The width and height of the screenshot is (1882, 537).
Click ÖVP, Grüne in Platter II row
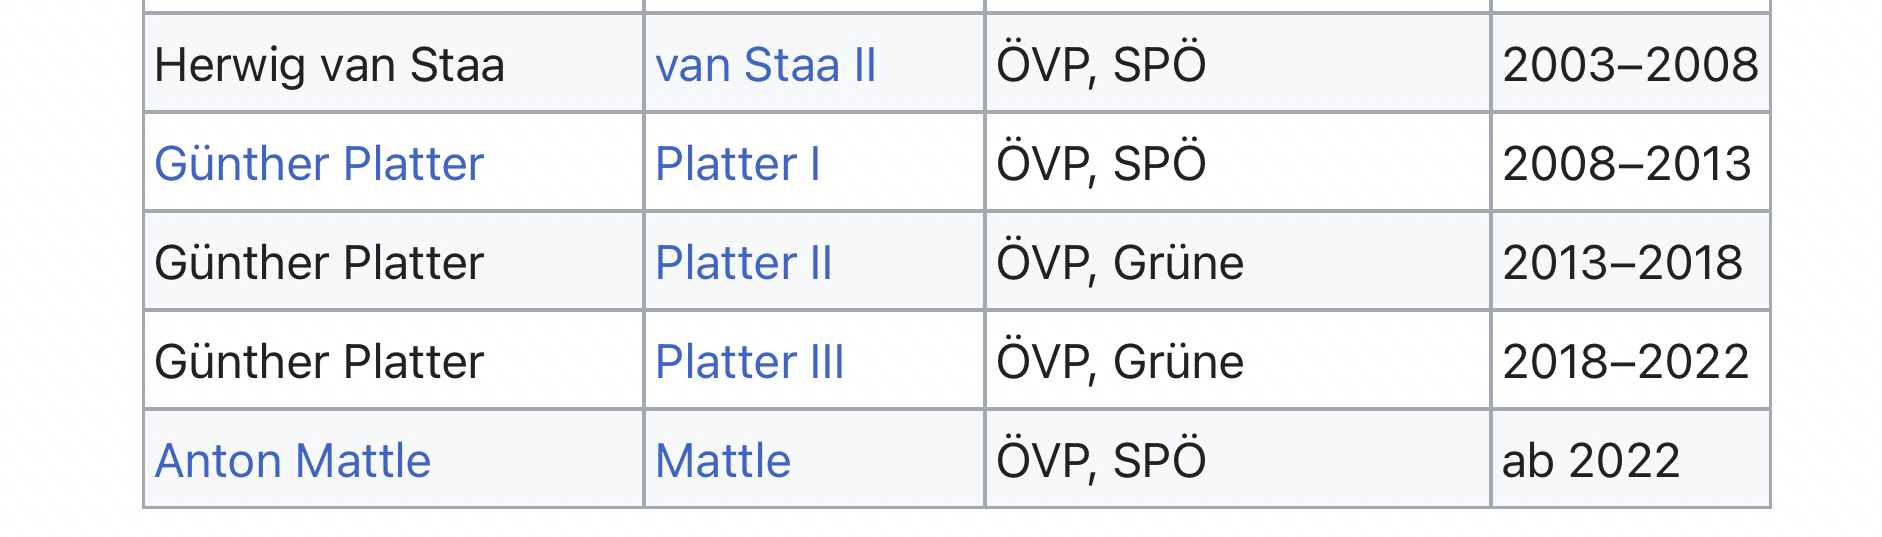point(1120,263)
